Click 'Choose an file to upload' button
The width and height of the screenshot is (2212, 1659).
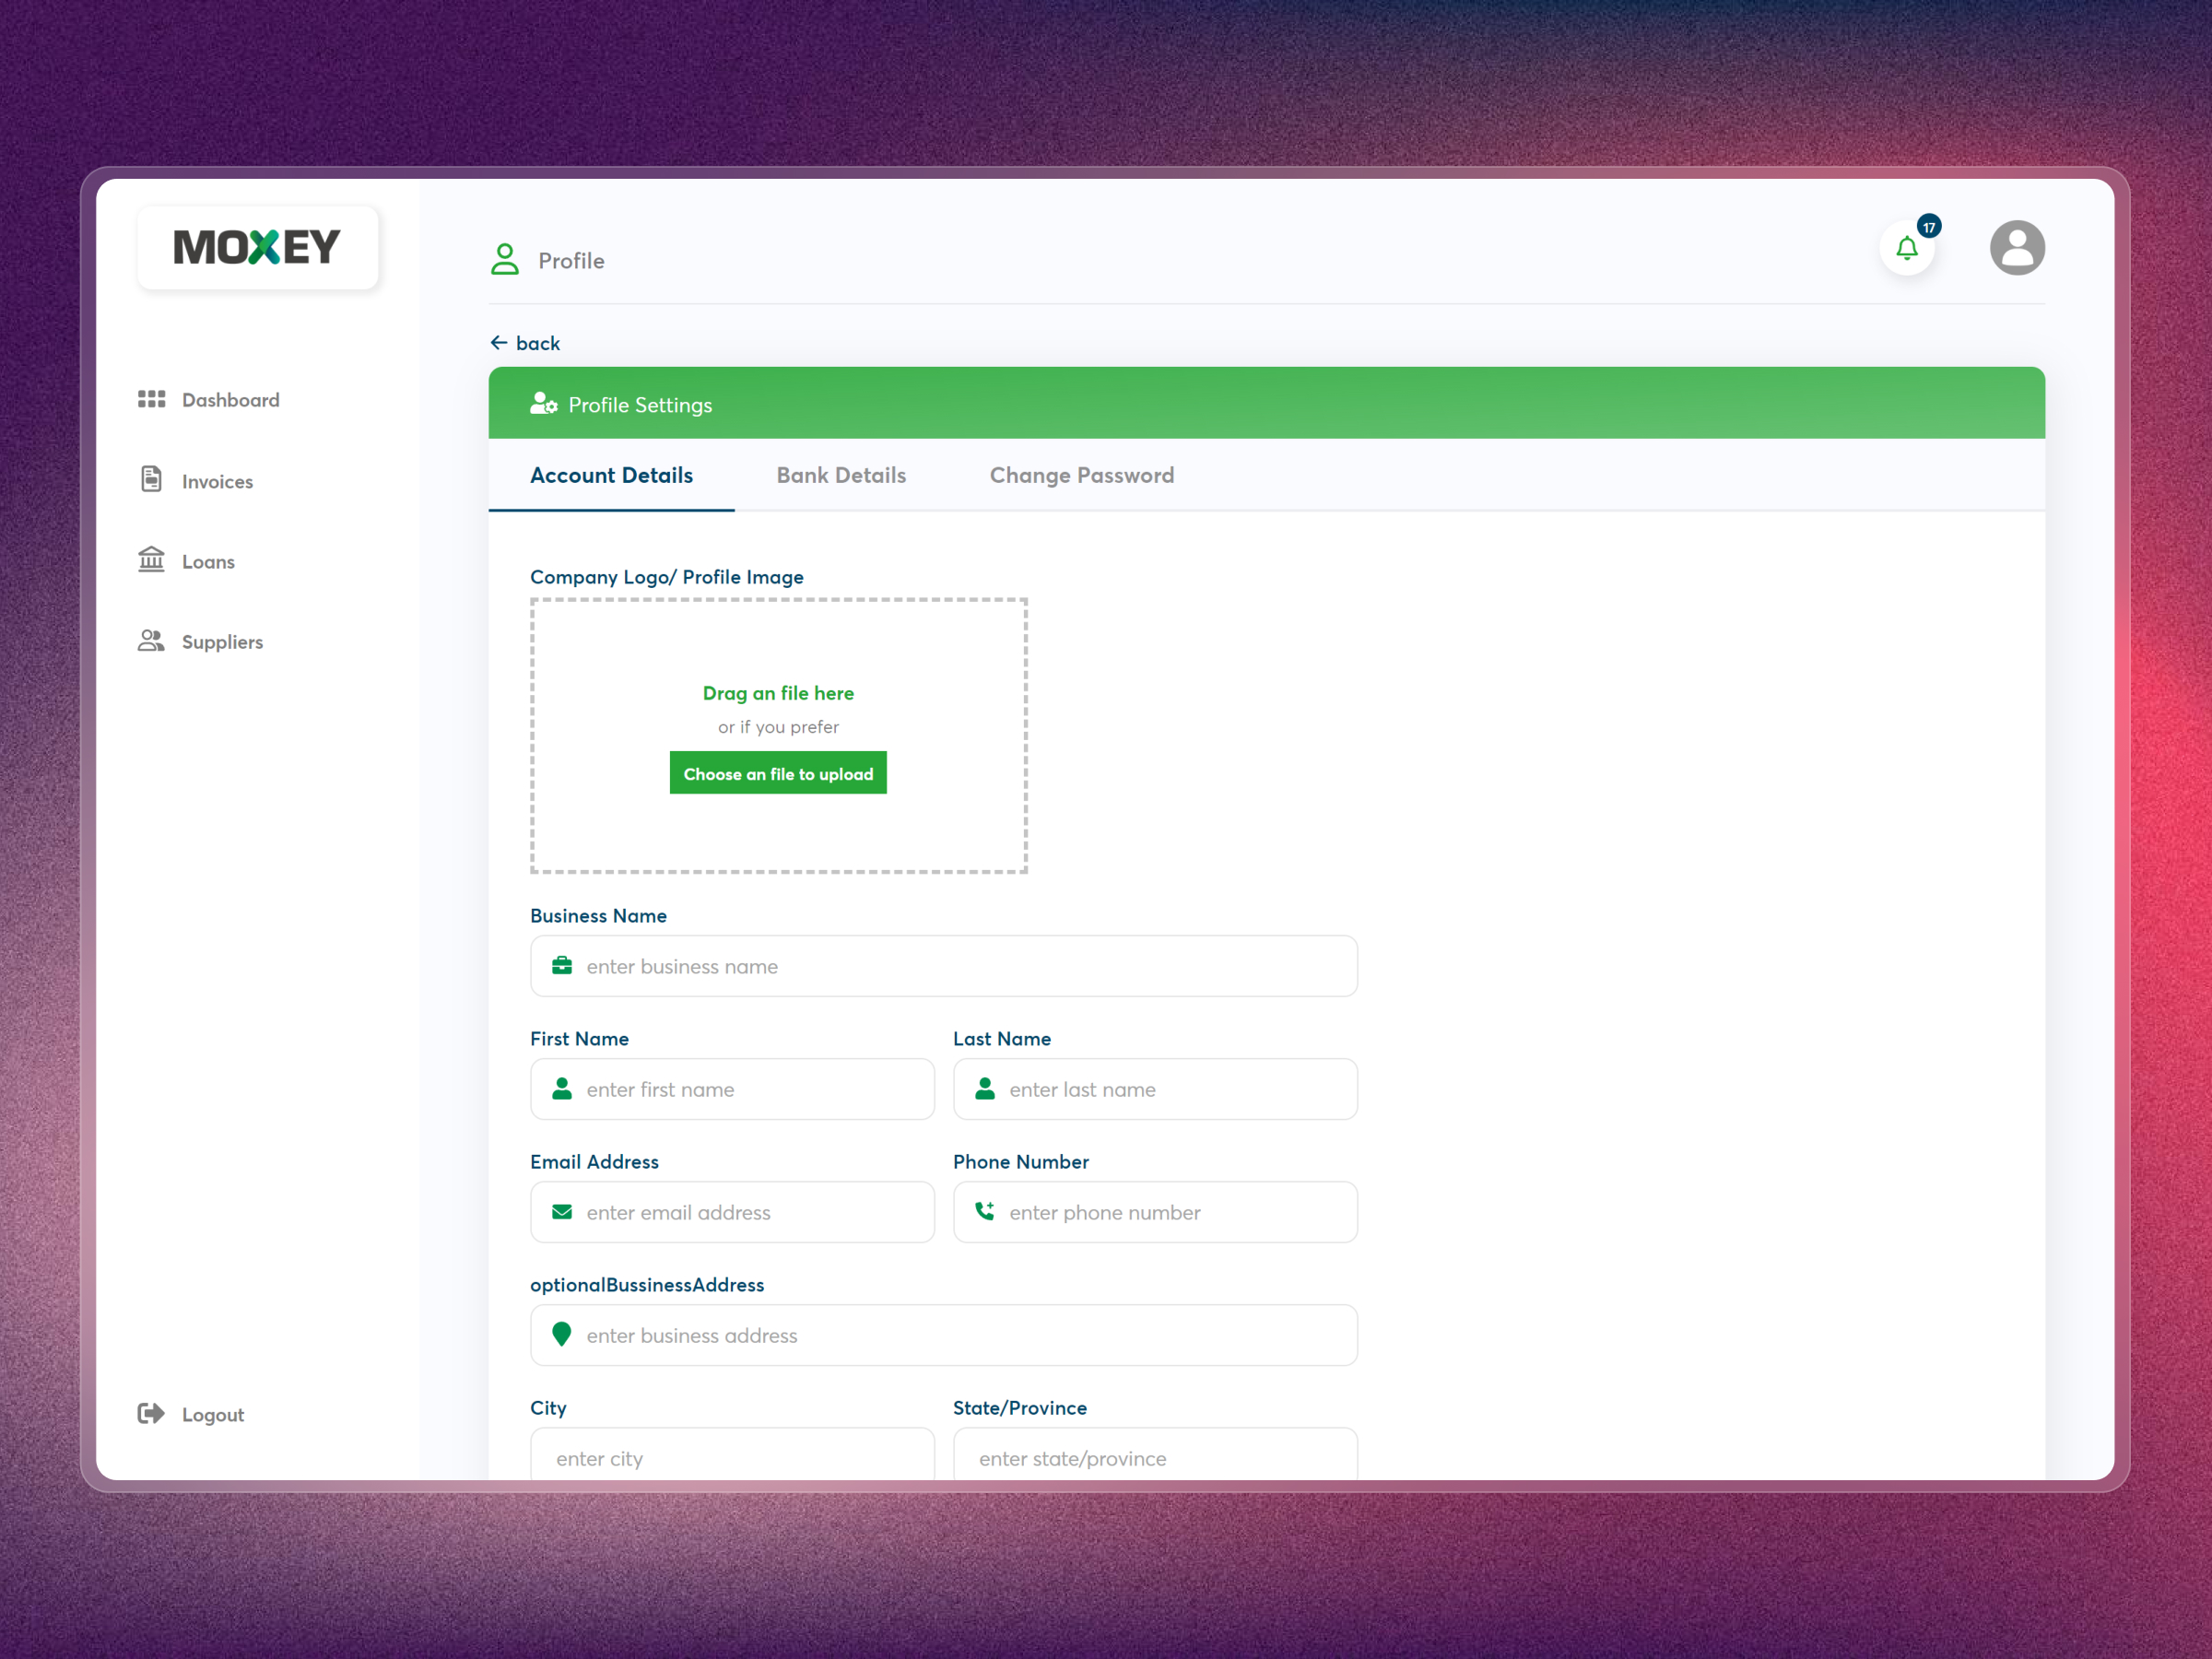pos(778,772)
